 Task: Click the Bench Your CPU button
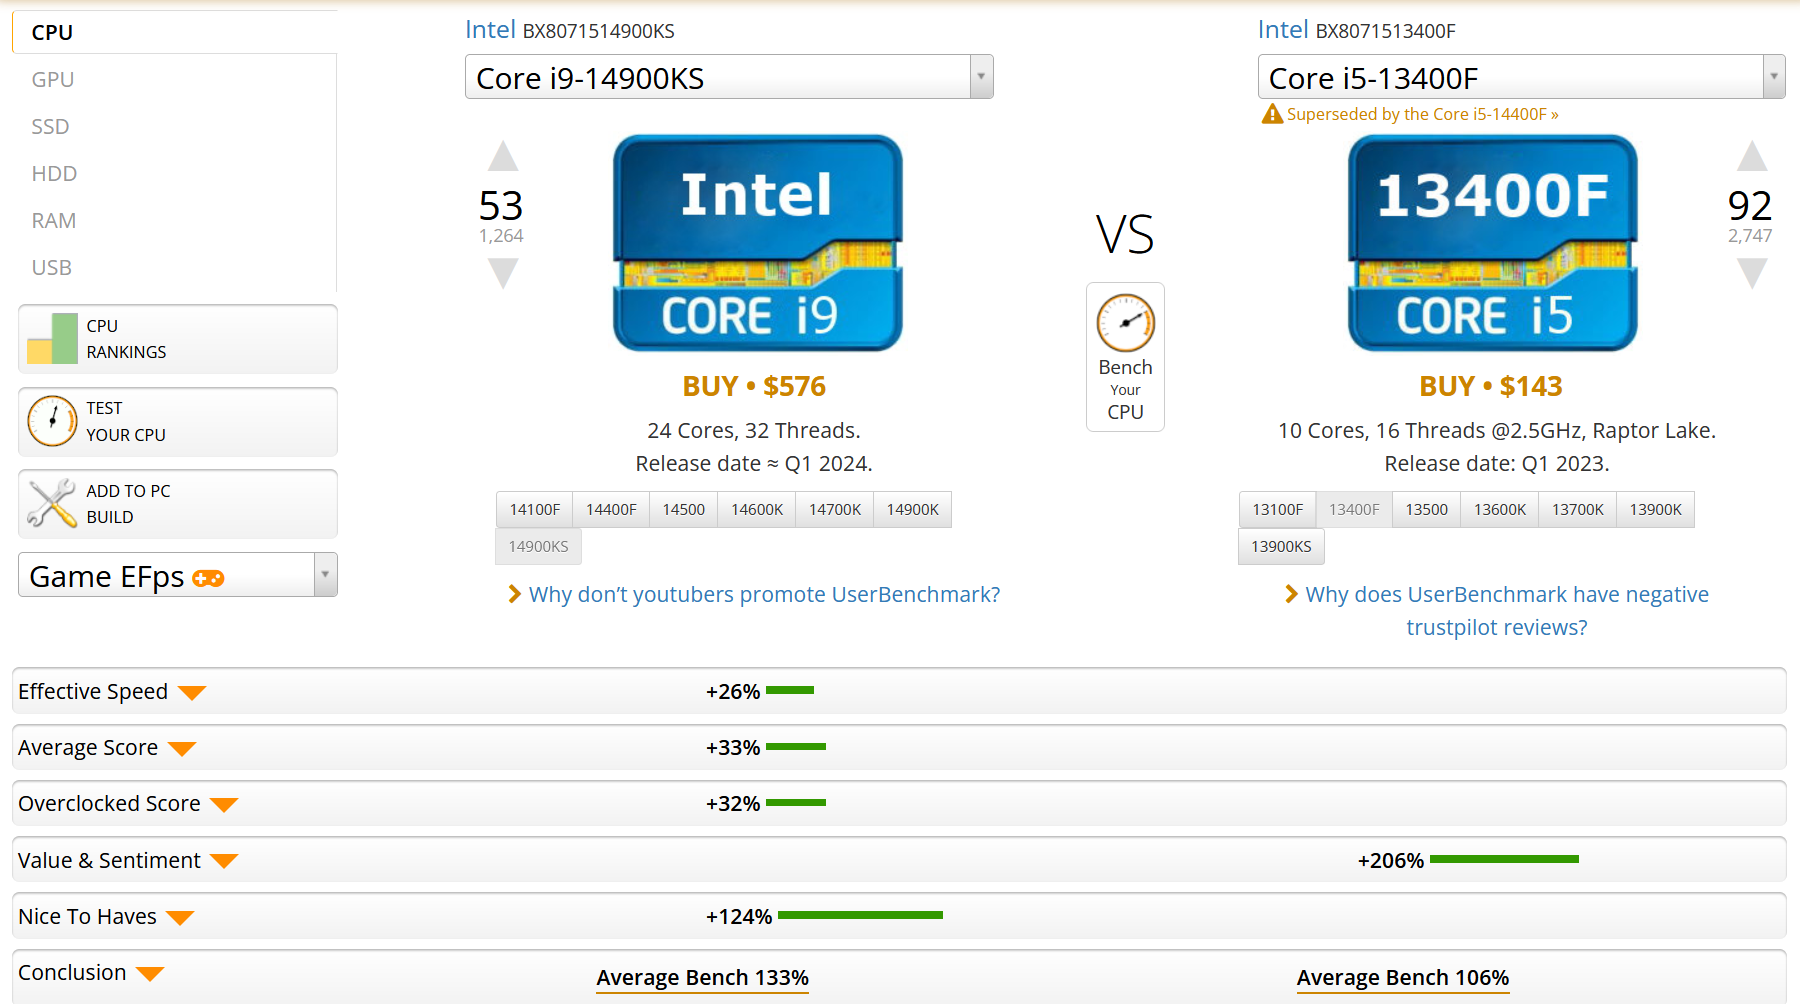1125,357
